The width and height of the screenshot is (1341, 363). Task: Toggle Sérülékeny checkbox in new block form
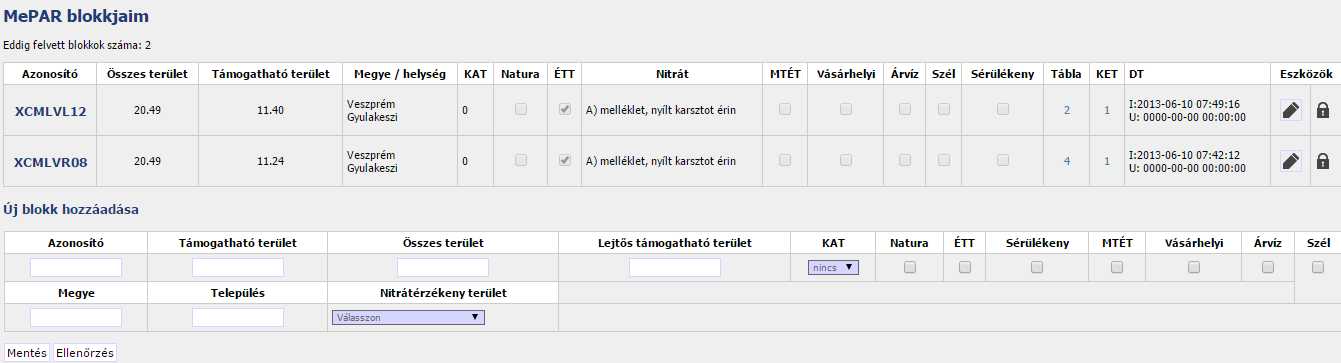[1037, 267]
